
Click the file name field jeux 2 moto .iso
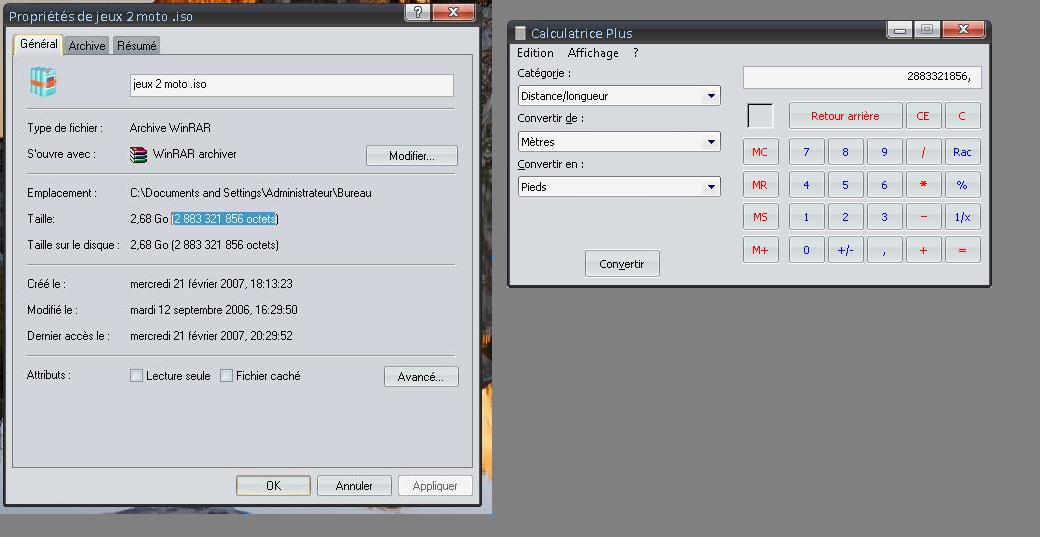pos(292,85)
